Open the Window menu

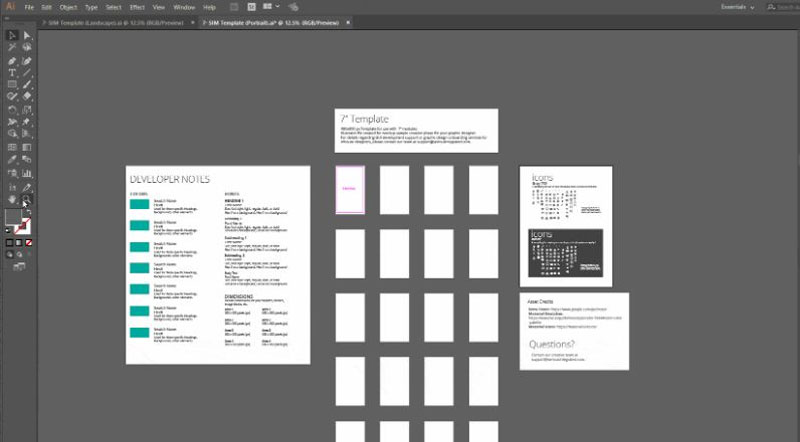tap(184, 7)
